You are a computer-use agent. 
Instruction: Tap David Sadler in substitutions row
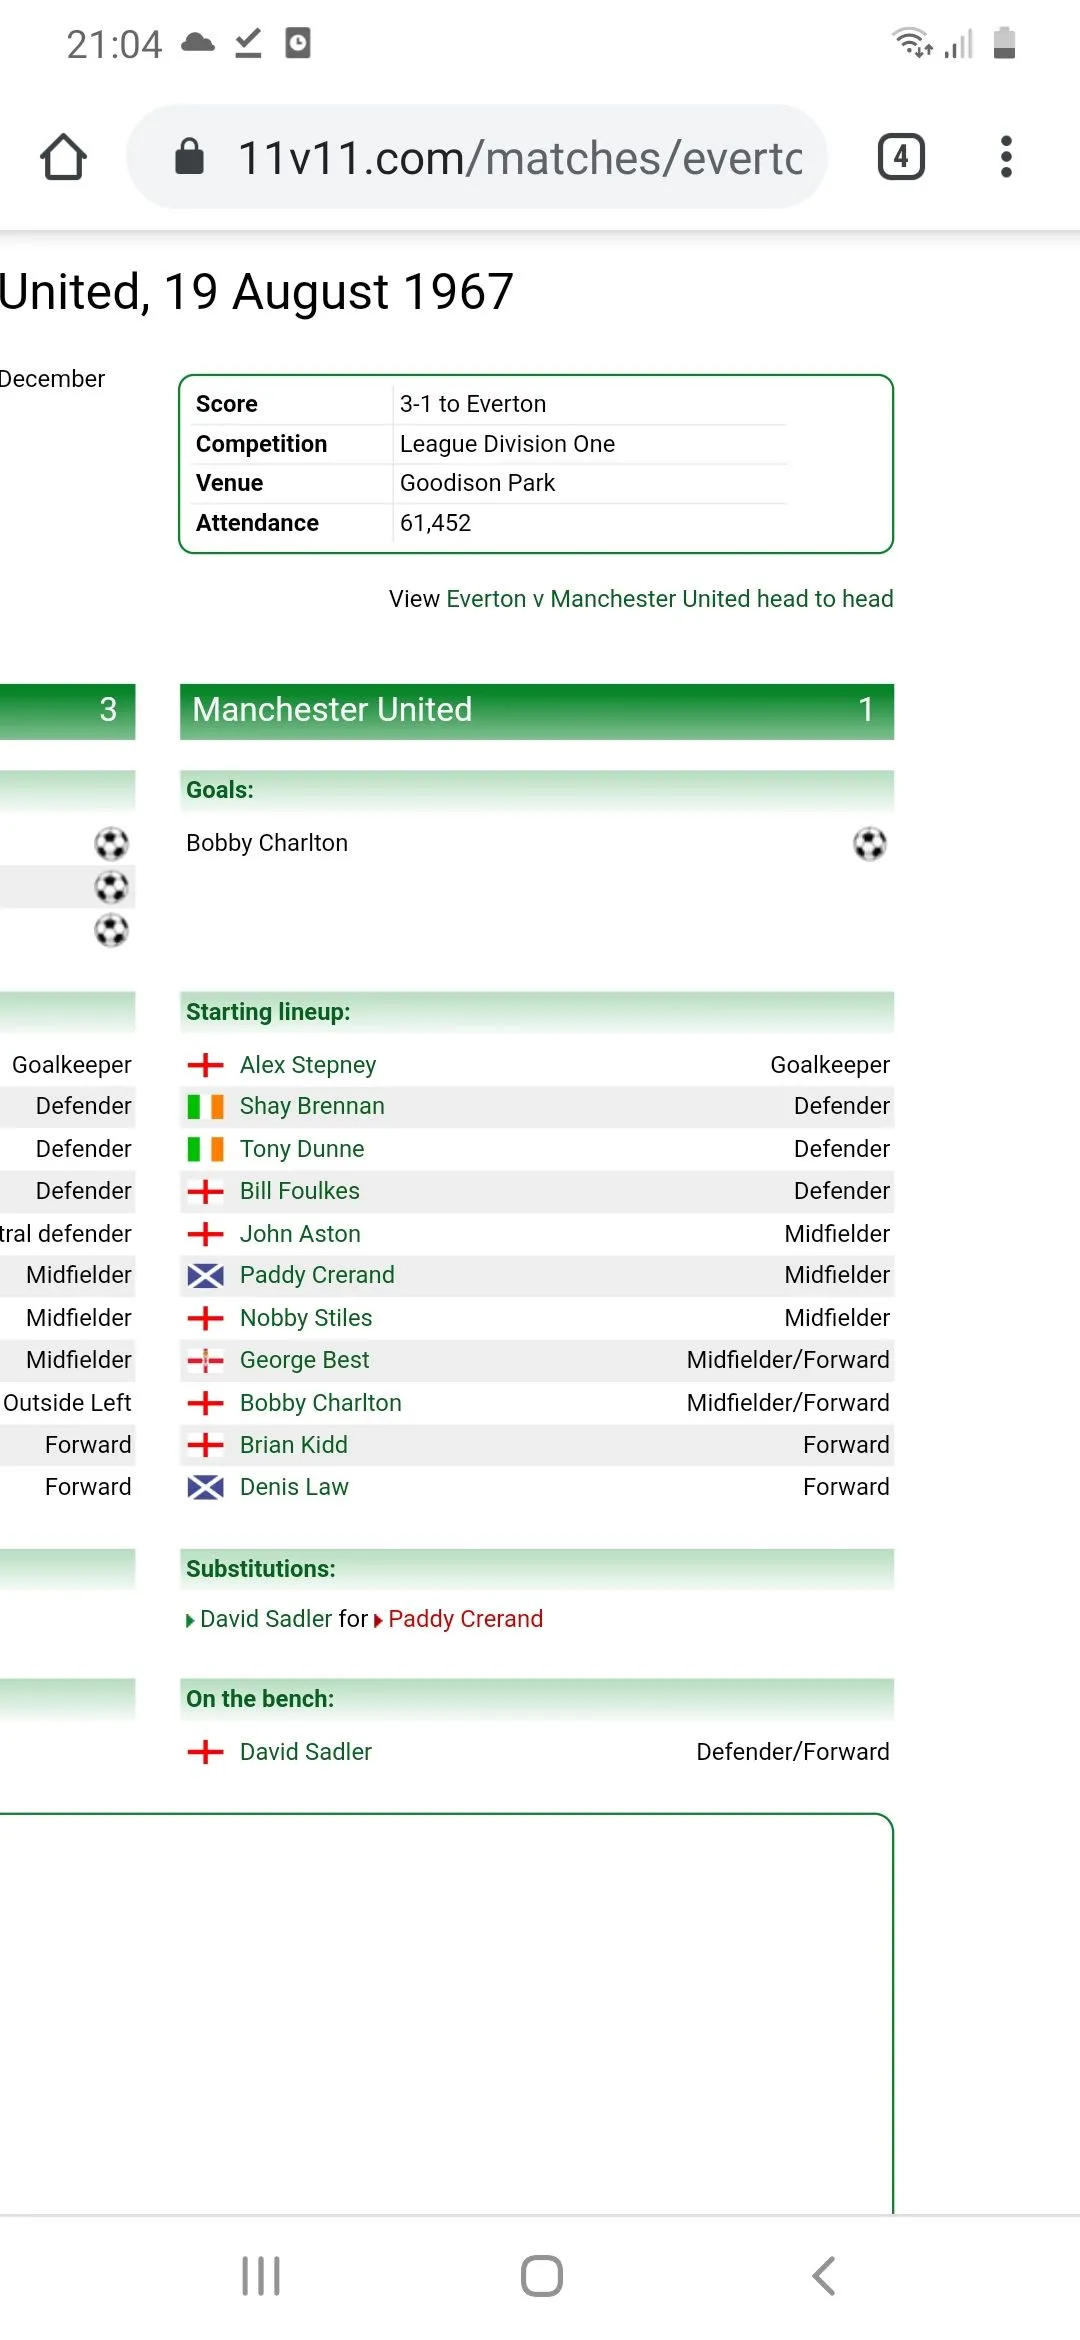266,1619
